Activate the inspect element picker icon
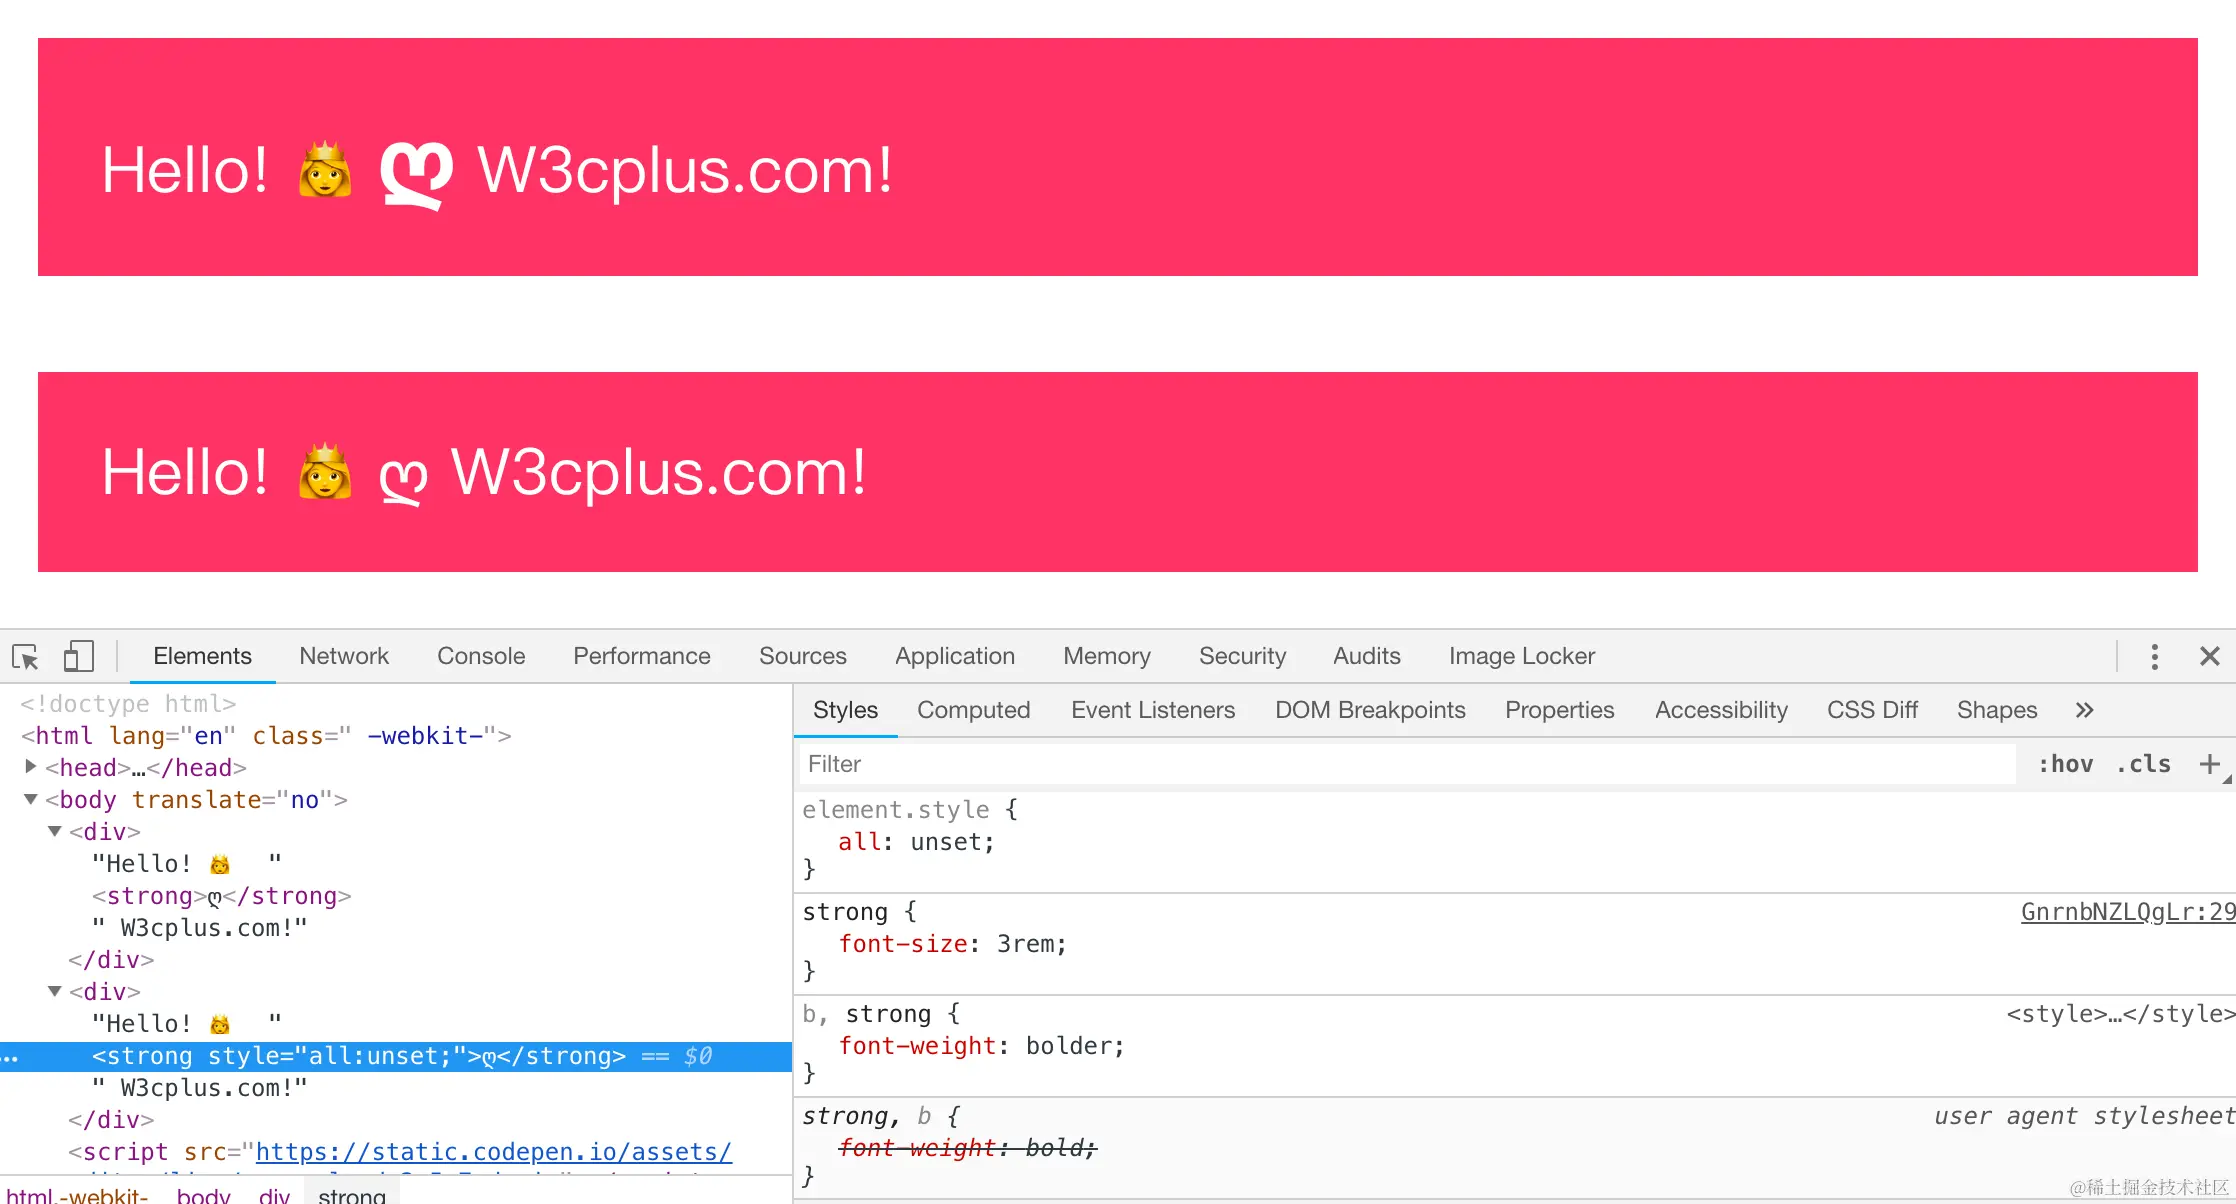Viewport: 2236px width, 1204px height. pos(25,657)
